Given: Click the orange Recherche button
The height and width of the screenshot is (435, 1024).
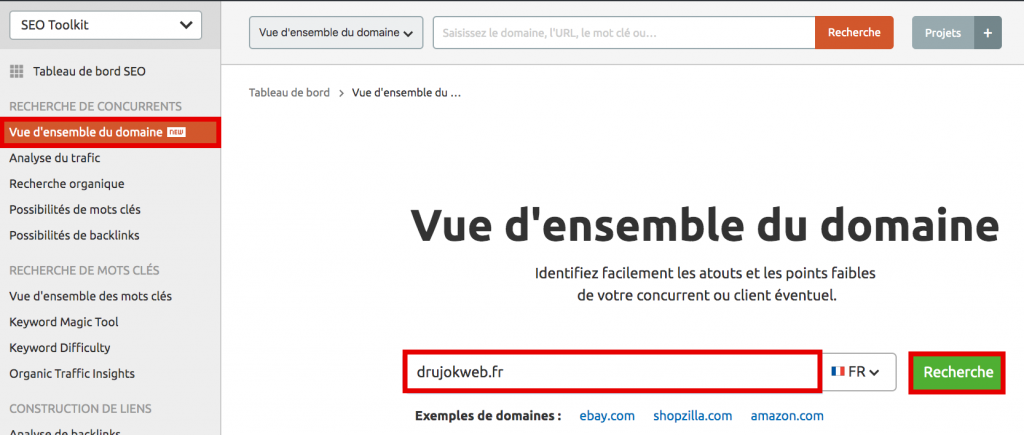Looking at the screenshot, I should pyautogui.click(x=854, y=33).
